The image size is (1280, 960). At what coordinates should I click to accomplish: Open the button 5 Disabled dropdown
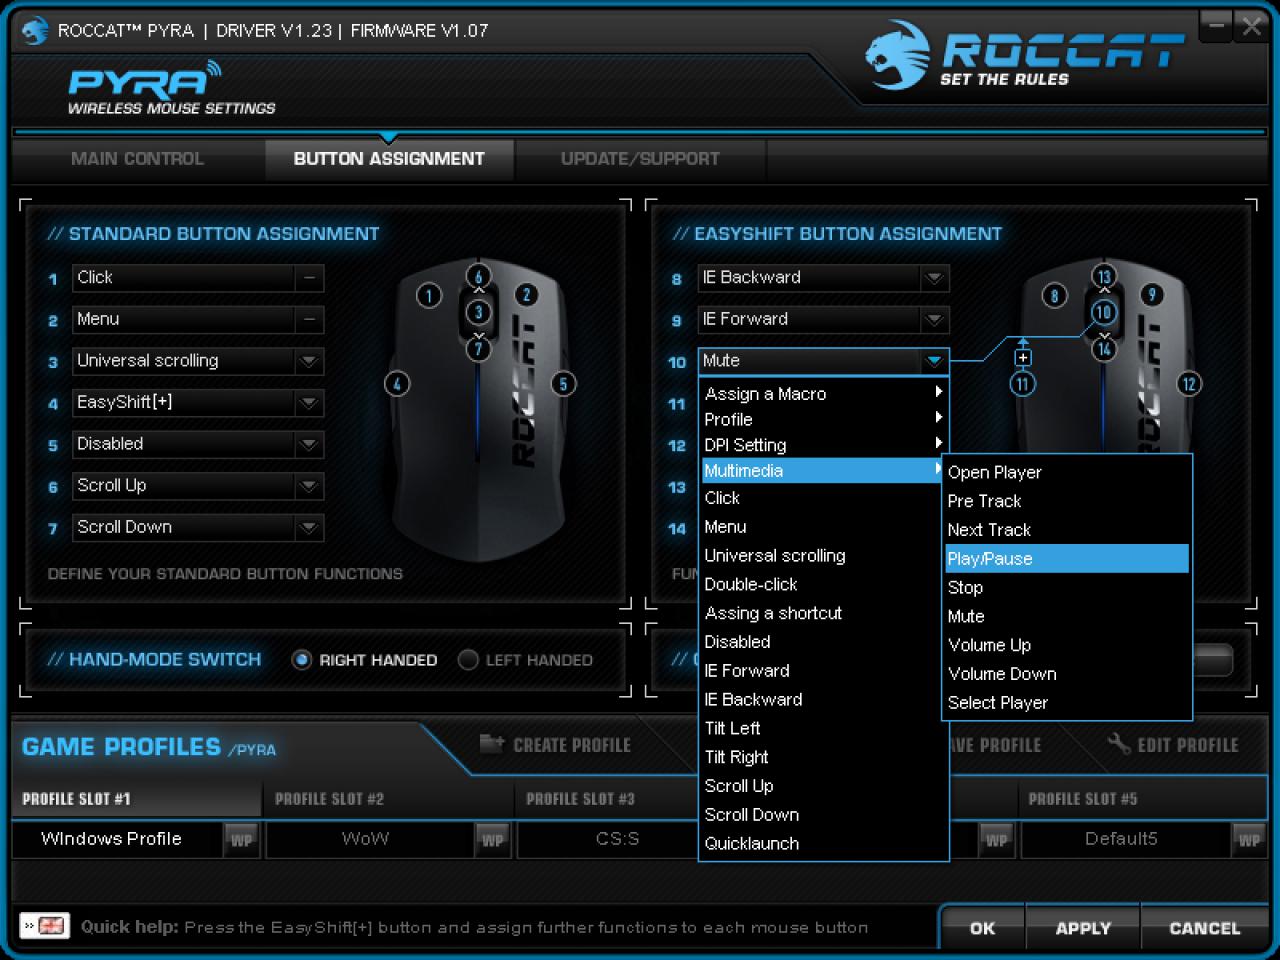tap(309, 444)
